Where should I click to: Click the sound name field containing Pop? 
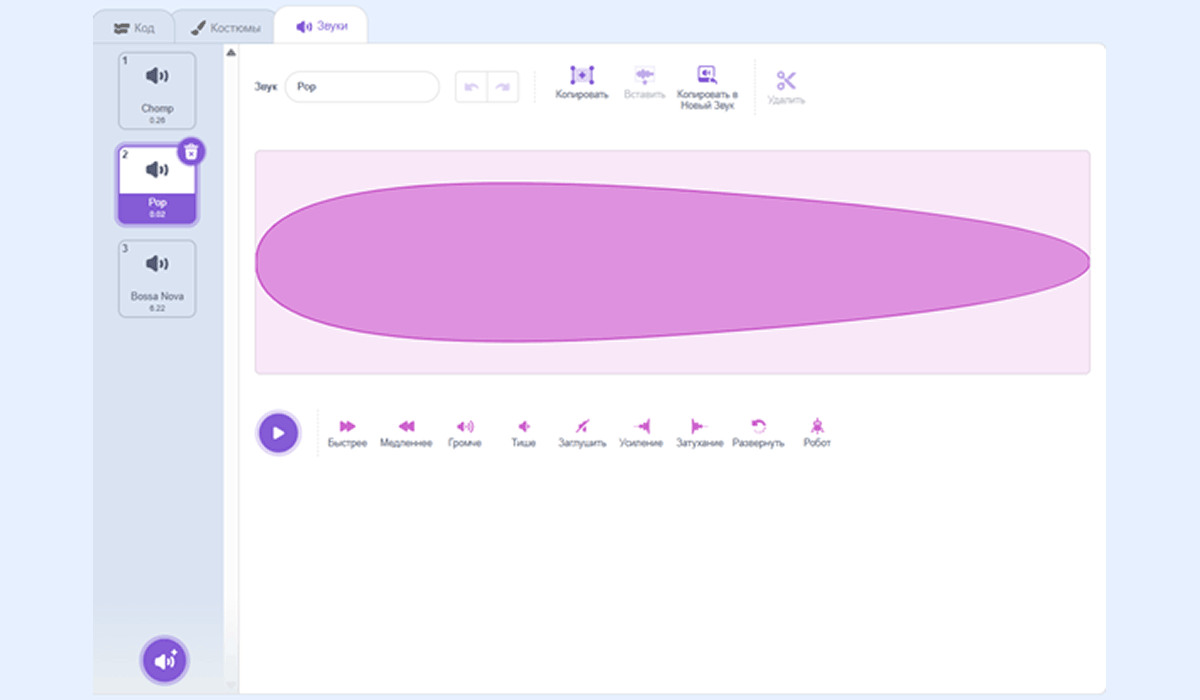coord(362,87)
